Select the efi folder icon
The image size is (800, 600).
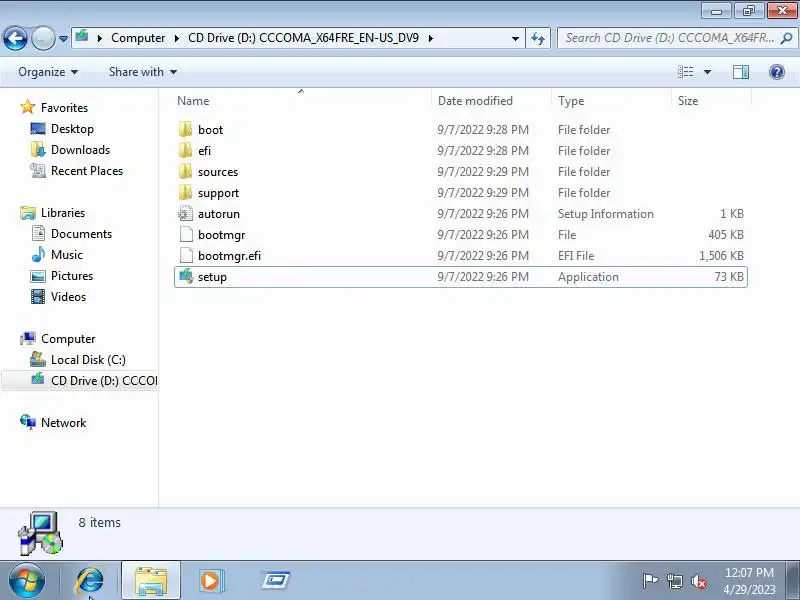click(x=186, y=150)
